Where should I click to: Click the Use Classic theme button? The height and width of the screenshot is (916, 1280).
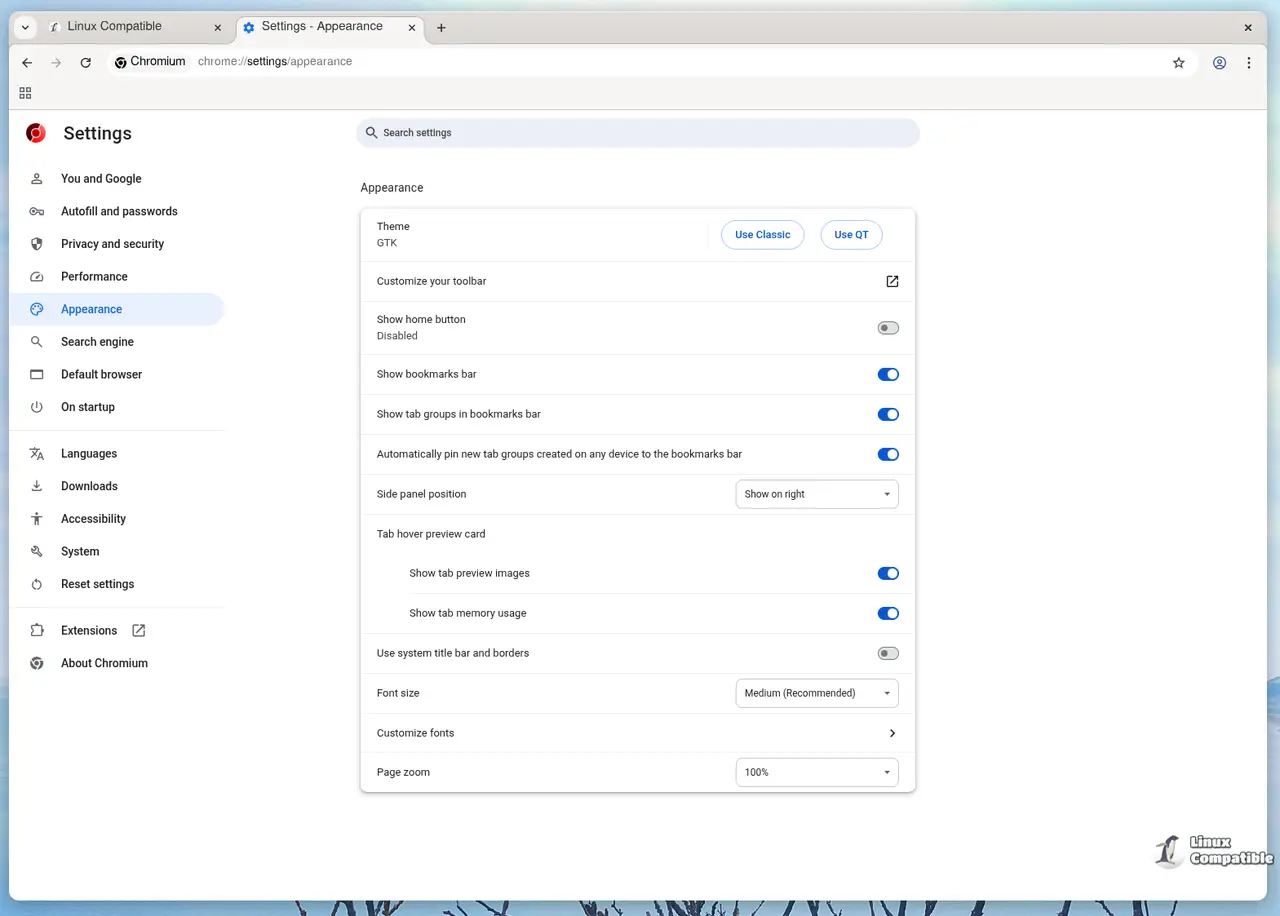pos(762,234)
